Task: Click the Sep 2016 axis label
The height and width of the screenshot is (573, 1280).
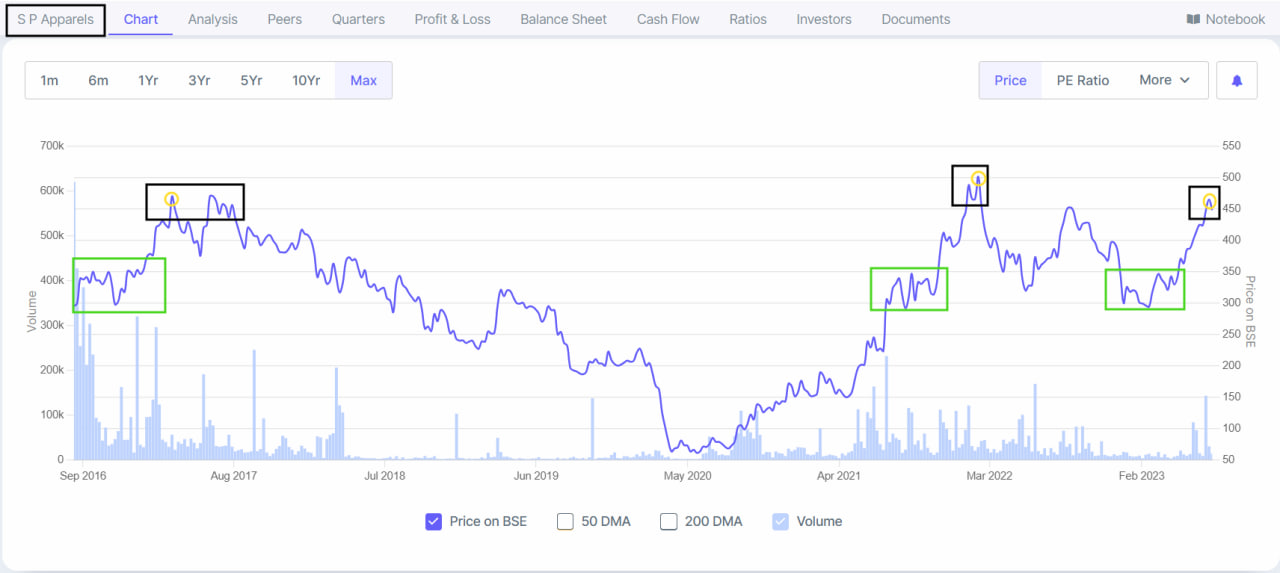Action: coord(83,476)
